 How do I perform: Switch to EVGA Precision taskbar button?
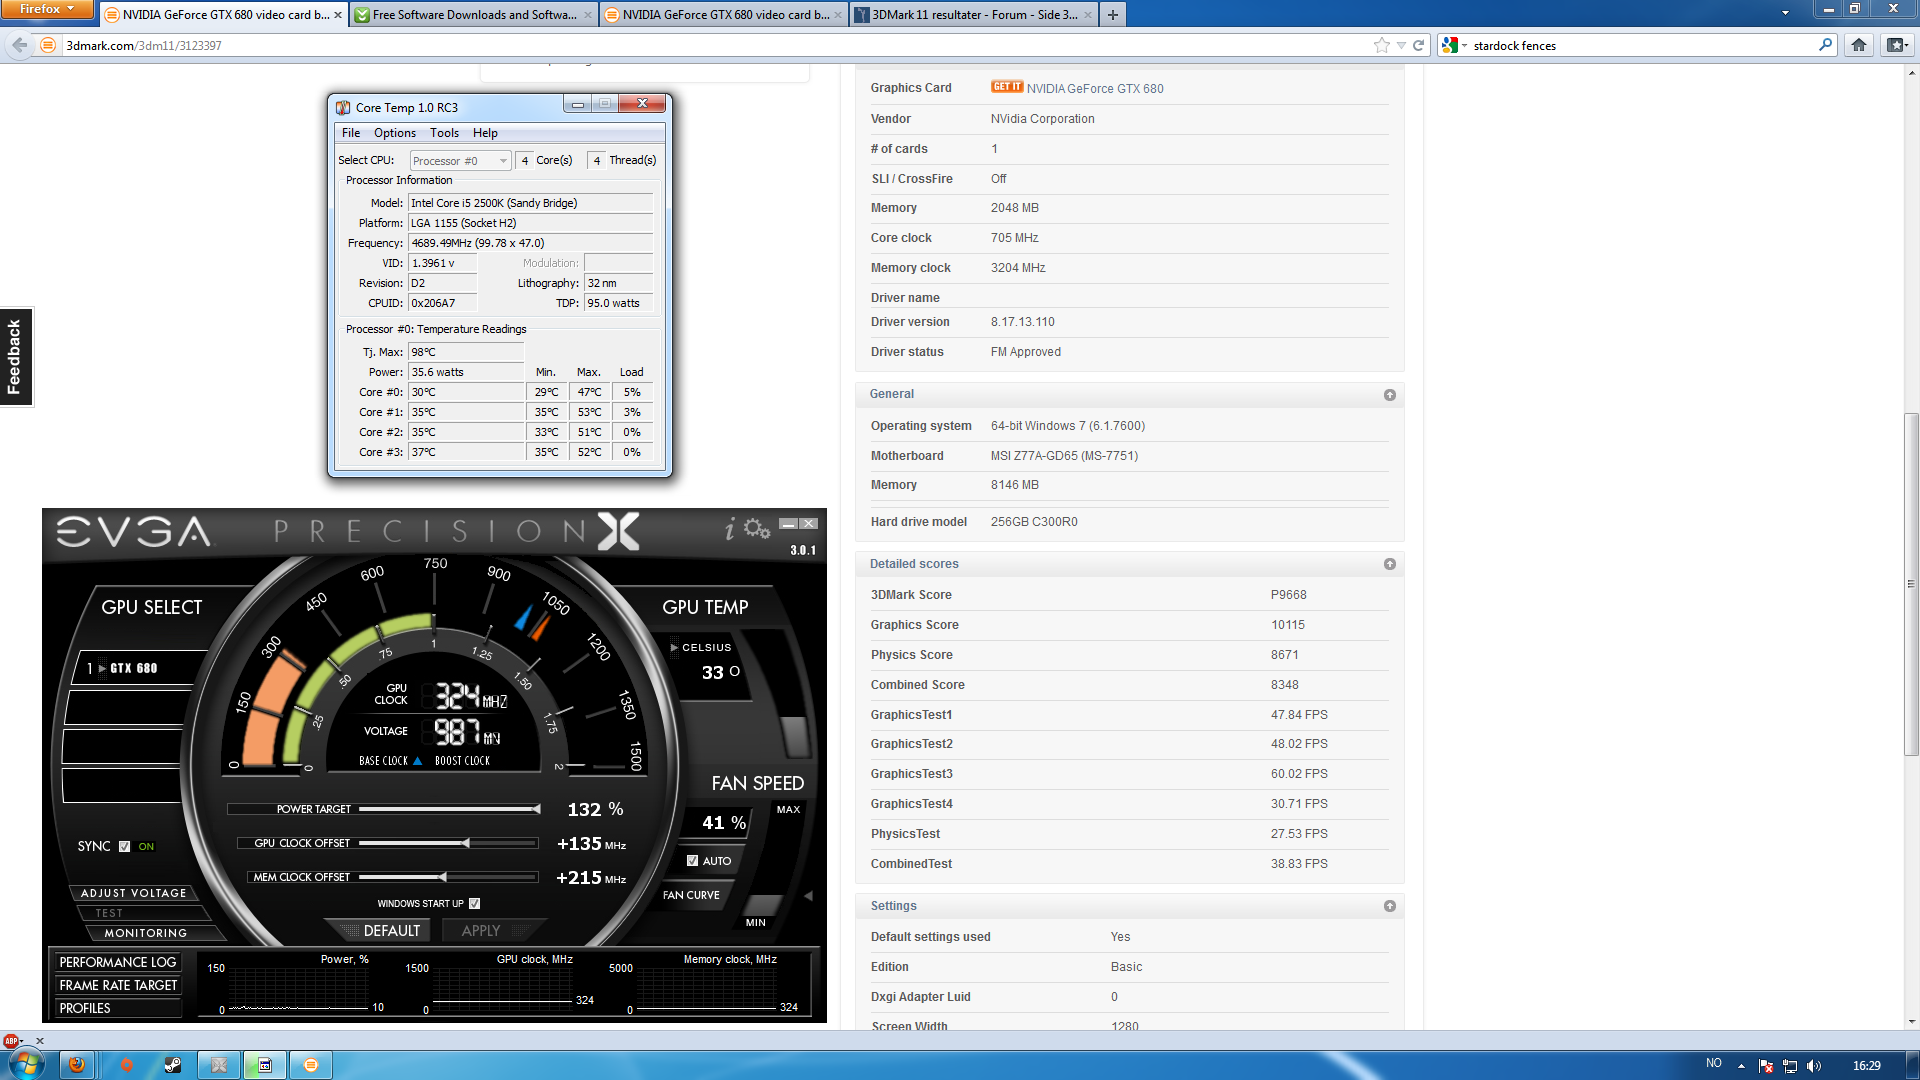click(219, 1065)
